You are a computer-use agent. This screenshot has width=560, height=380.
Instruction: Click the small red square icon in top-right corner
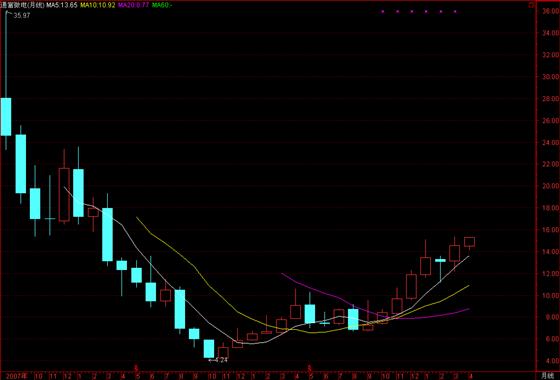pos(531,5)
